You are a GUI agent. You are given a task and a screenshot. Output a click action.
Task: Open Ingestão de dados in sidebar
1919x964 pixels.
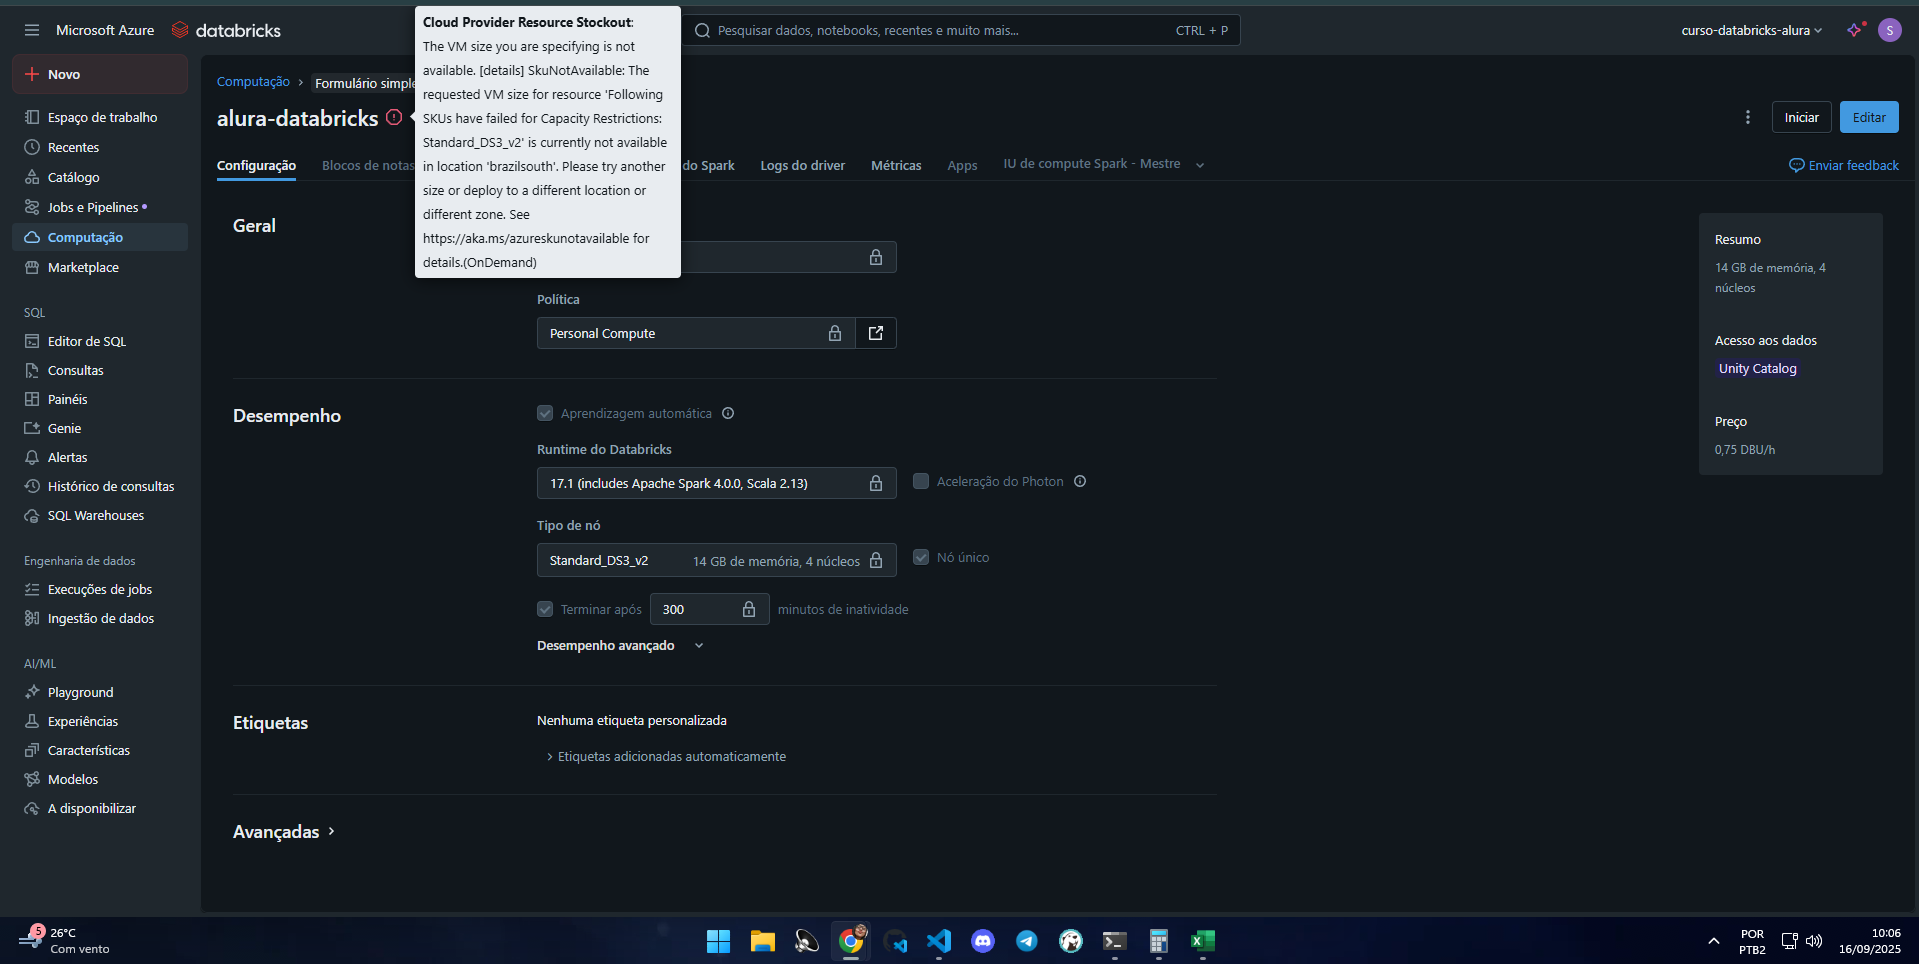pos(100,618)
